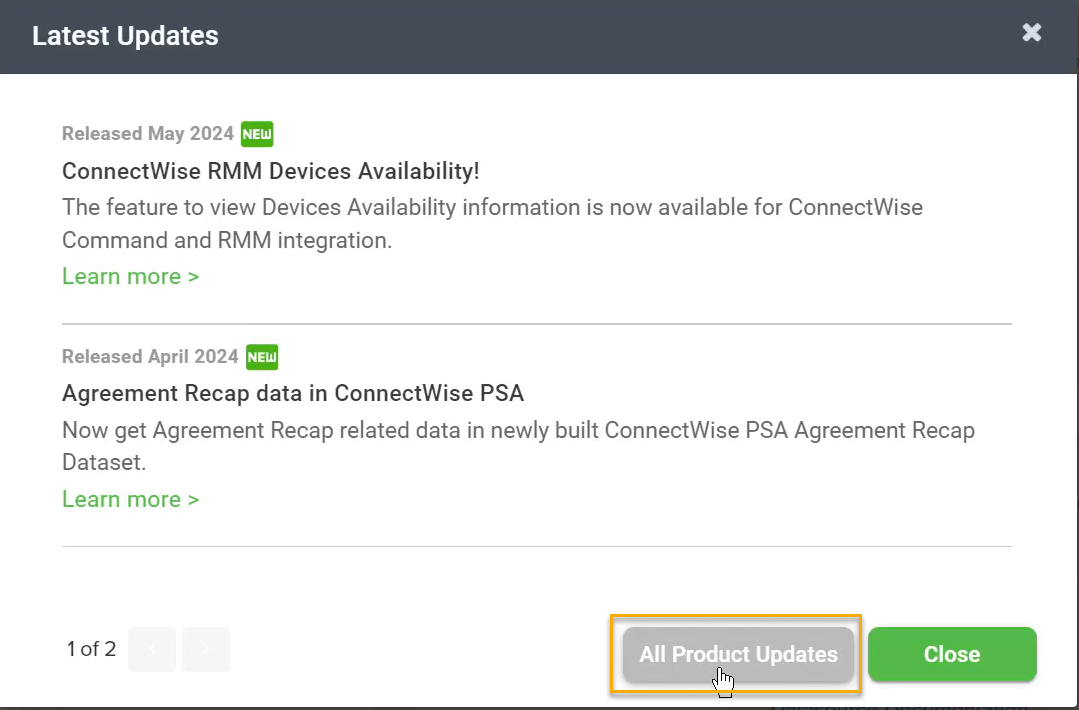This screenshot has height=710, width=1079.
Task: Click the All Product Updates button
Action: [x=738, y=654]
